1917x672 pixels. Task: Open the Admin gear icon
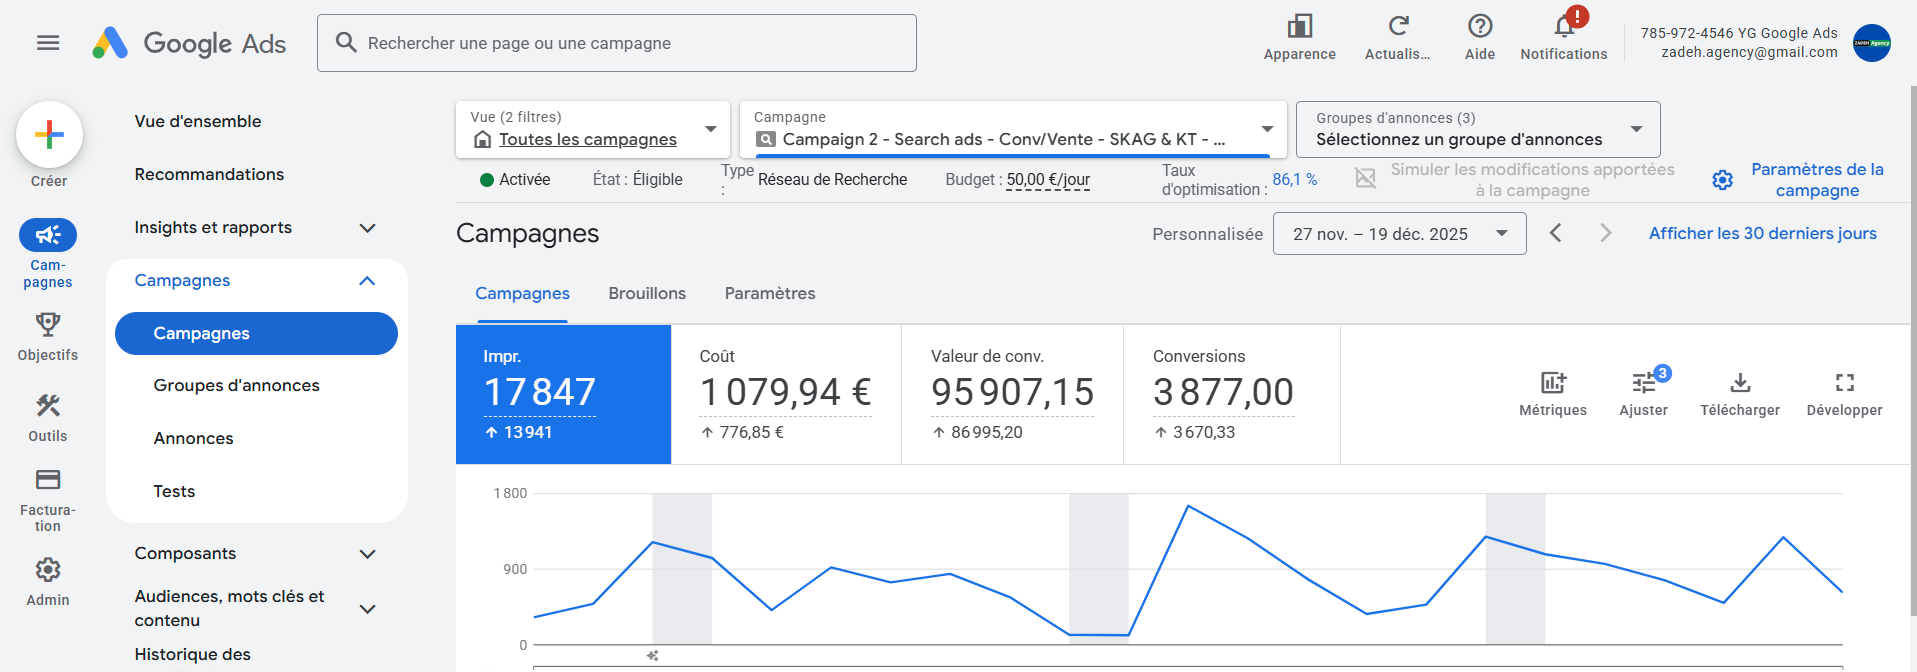tap(47, 570)
